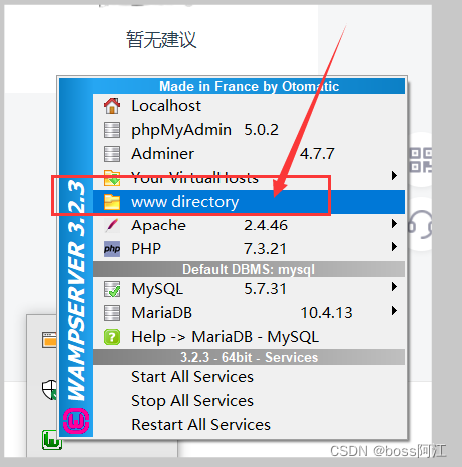462x467 pixels.
Task: Click the Localhost house icon
Action: pos(112,106)
